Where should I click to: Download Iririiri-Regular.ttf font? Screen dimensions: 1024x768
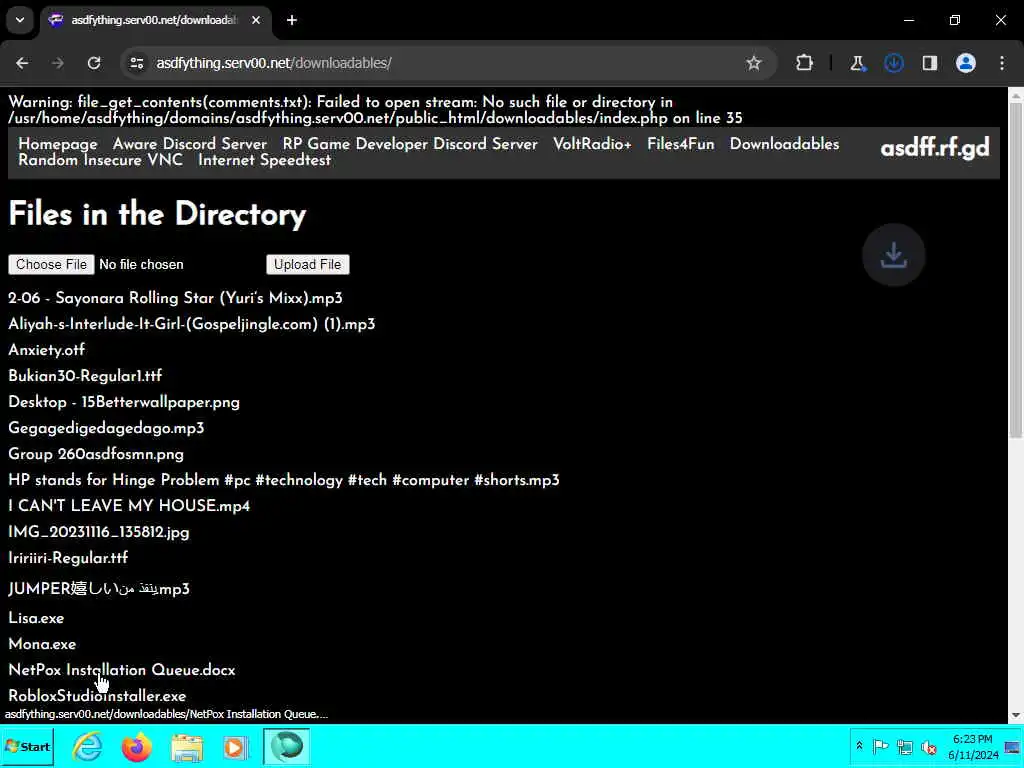coord(68,558)
